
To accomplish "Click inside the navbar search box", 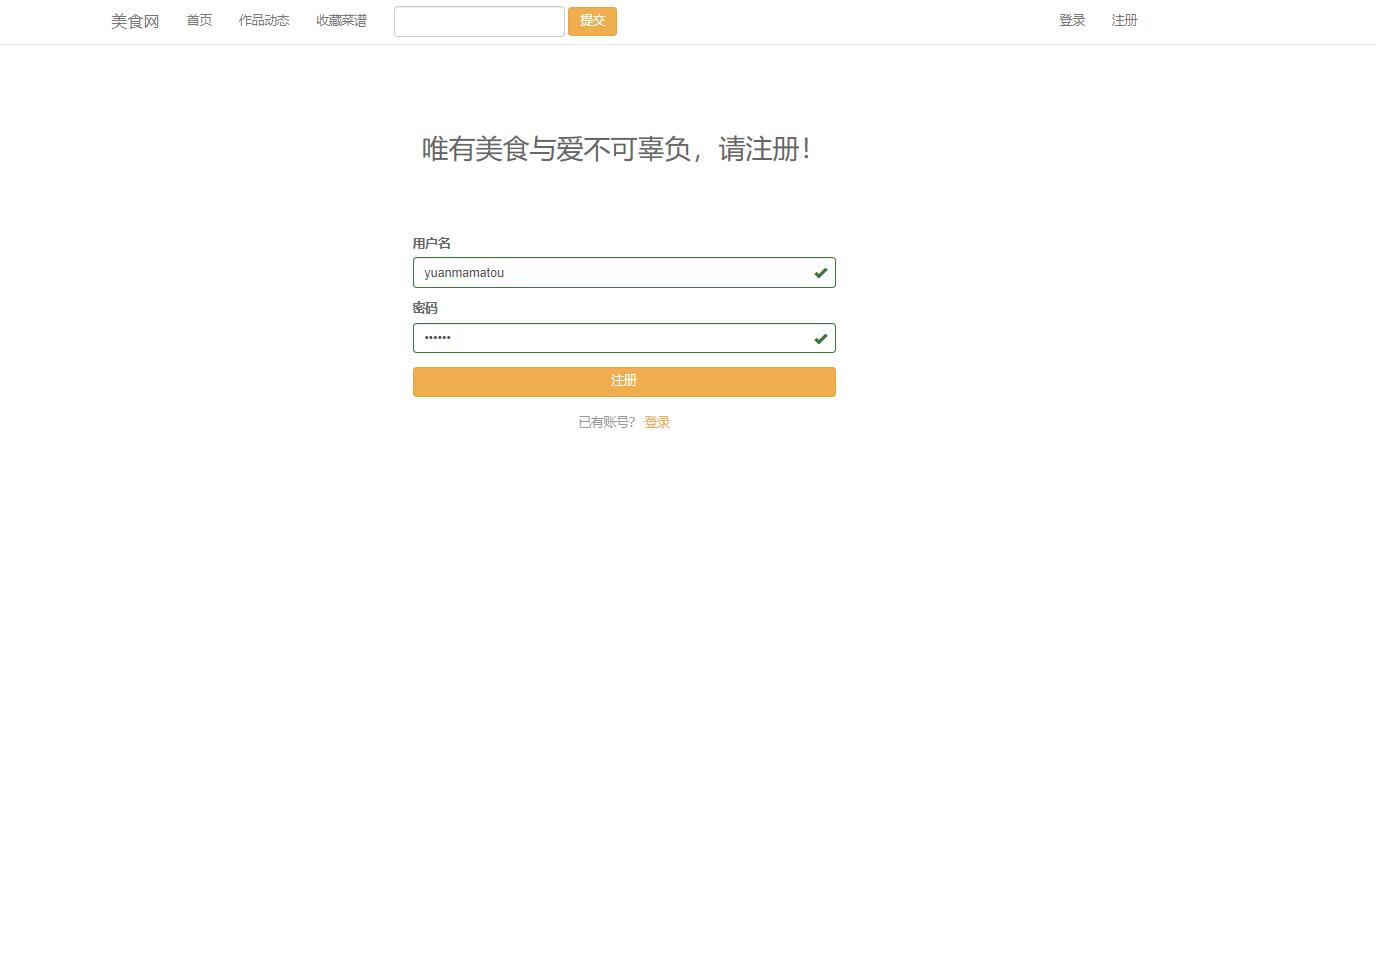I will click(478, 21).
